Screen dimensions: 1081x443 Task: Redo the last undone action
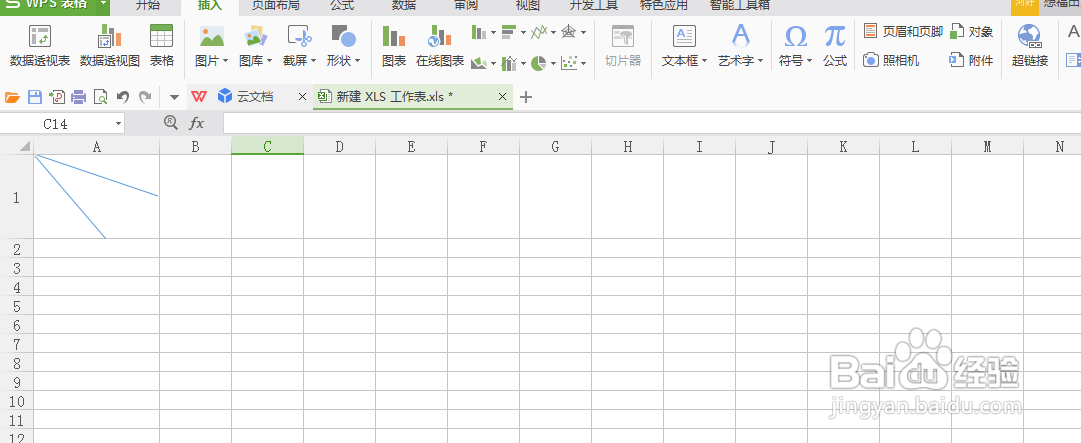[145, 97]
